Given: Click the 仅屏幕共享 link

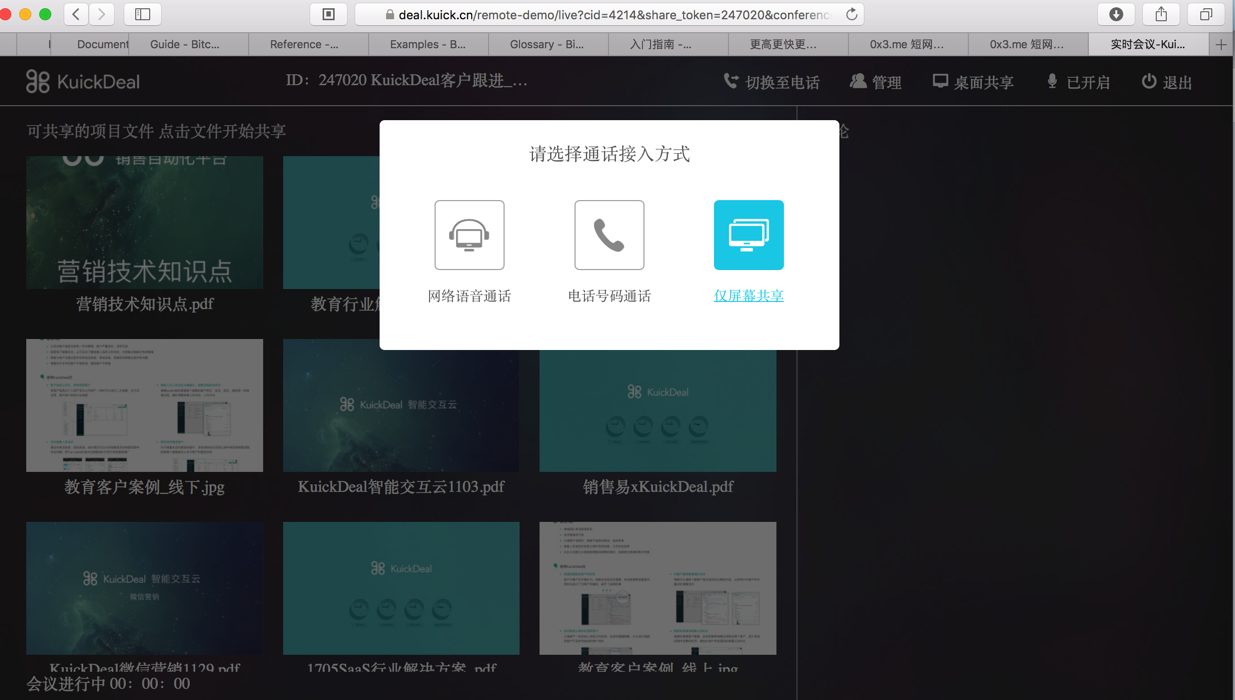Looking at the screenshot, I should 749,296.
